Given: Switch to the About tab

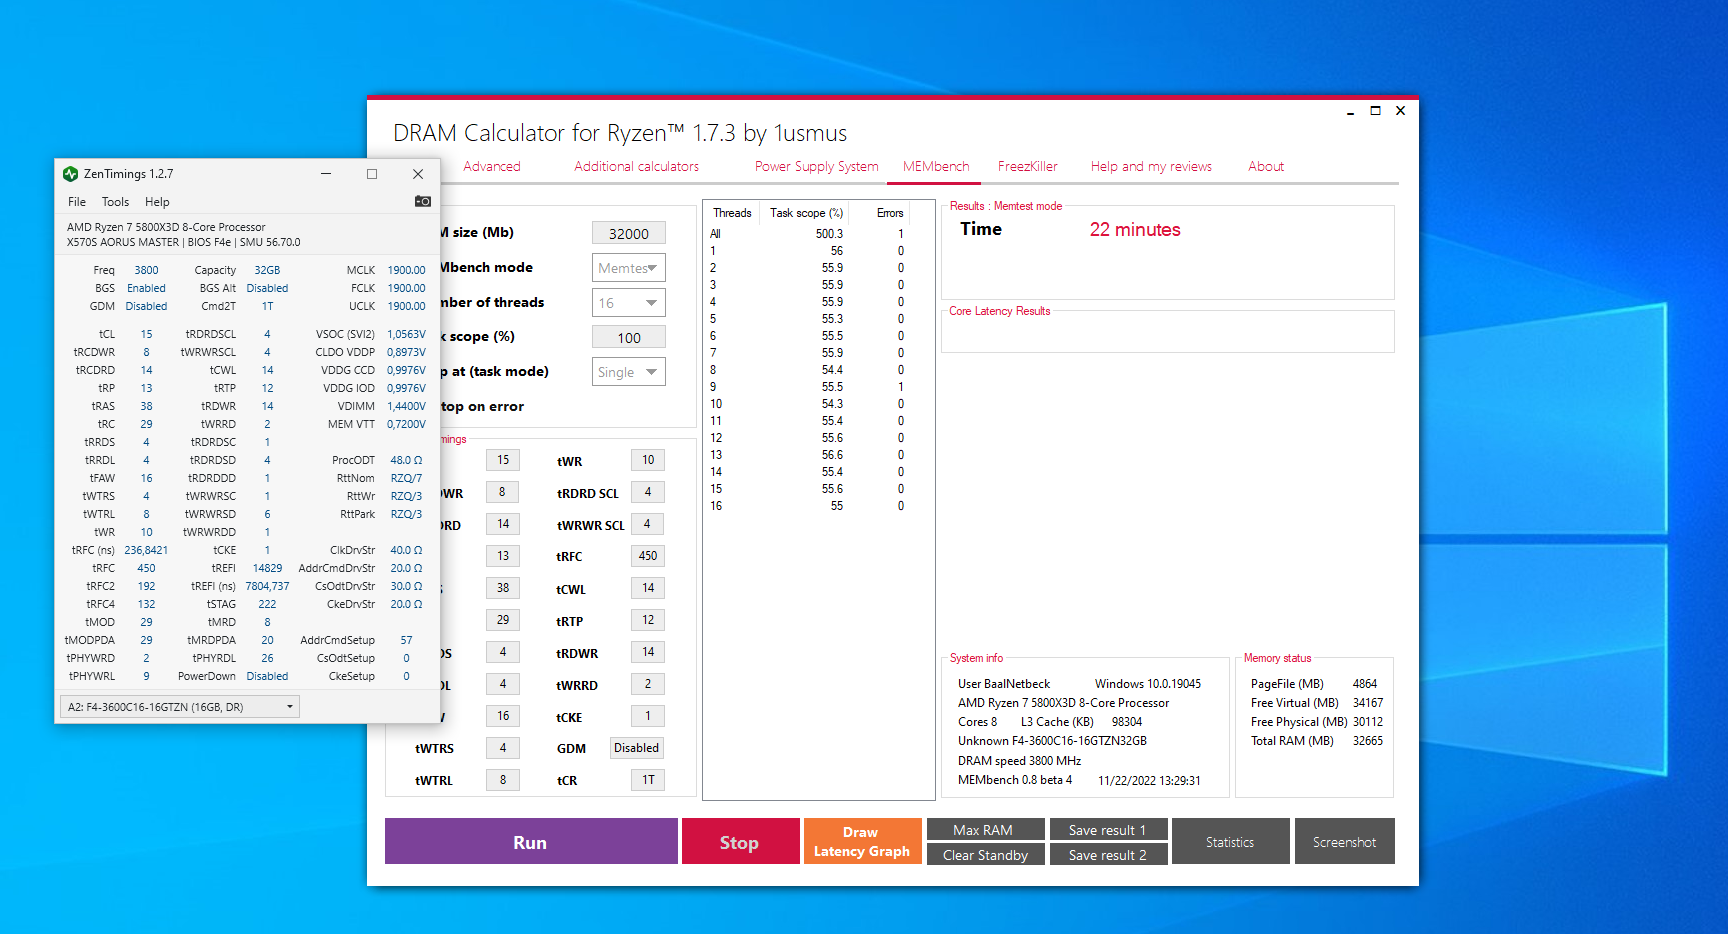Looking at the screenshot, I should click(1266, 167).
